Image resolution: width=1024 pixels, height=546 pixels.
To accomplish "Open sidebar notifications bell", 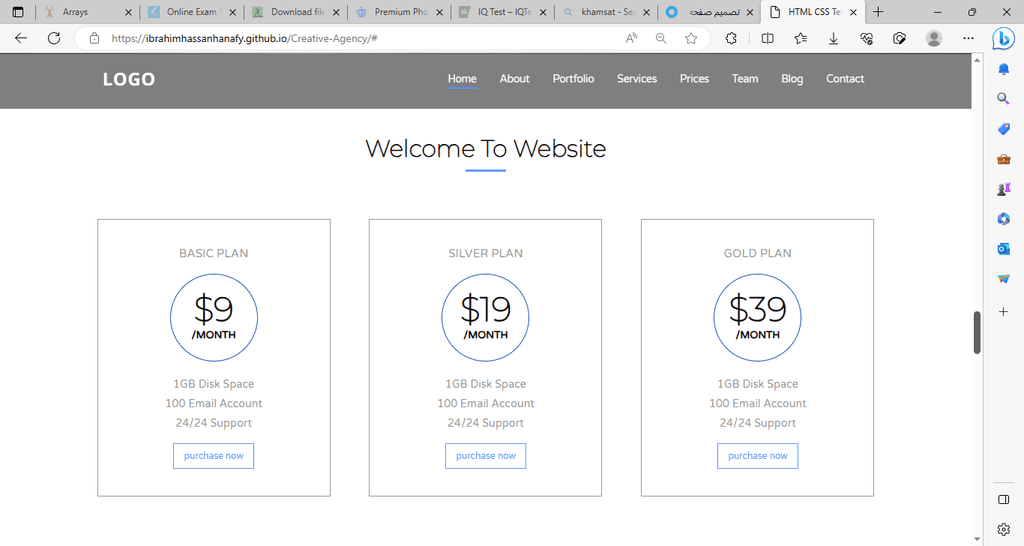I will pyautogui.click(x=1004, y=69).
